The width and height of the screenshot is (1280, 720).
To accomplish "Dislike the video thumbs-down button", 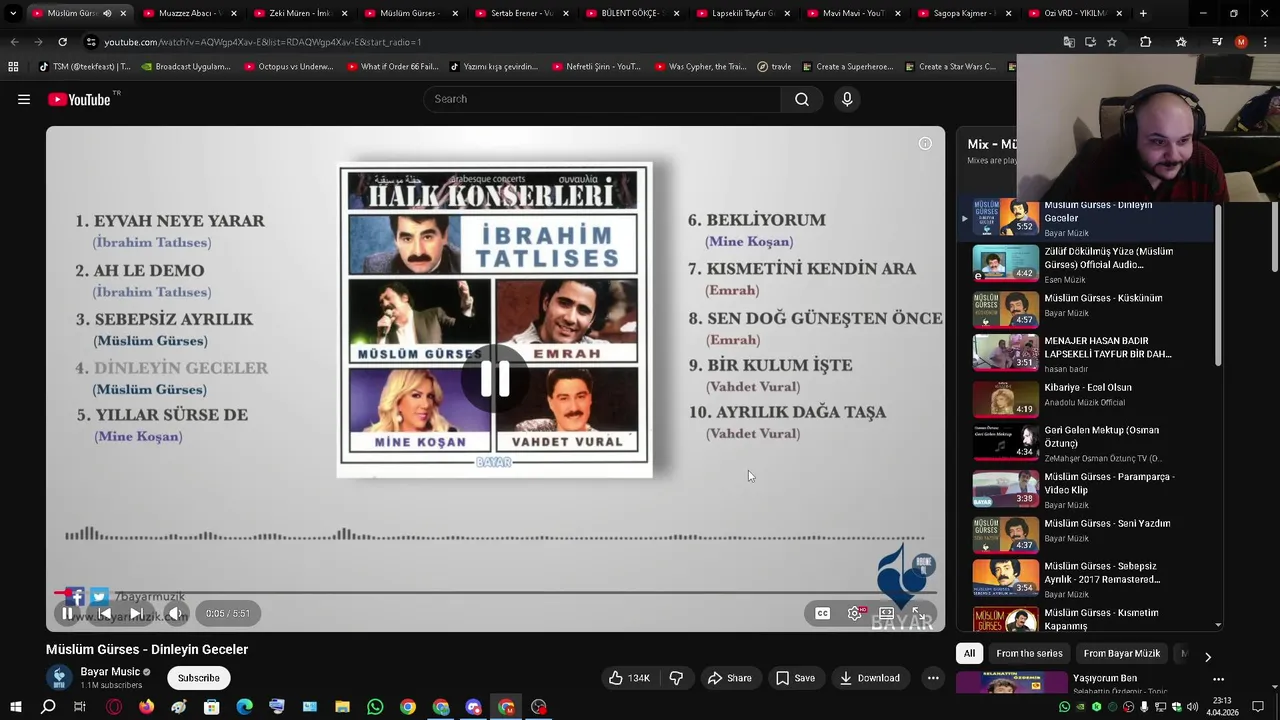I will [x=676, y=678].
